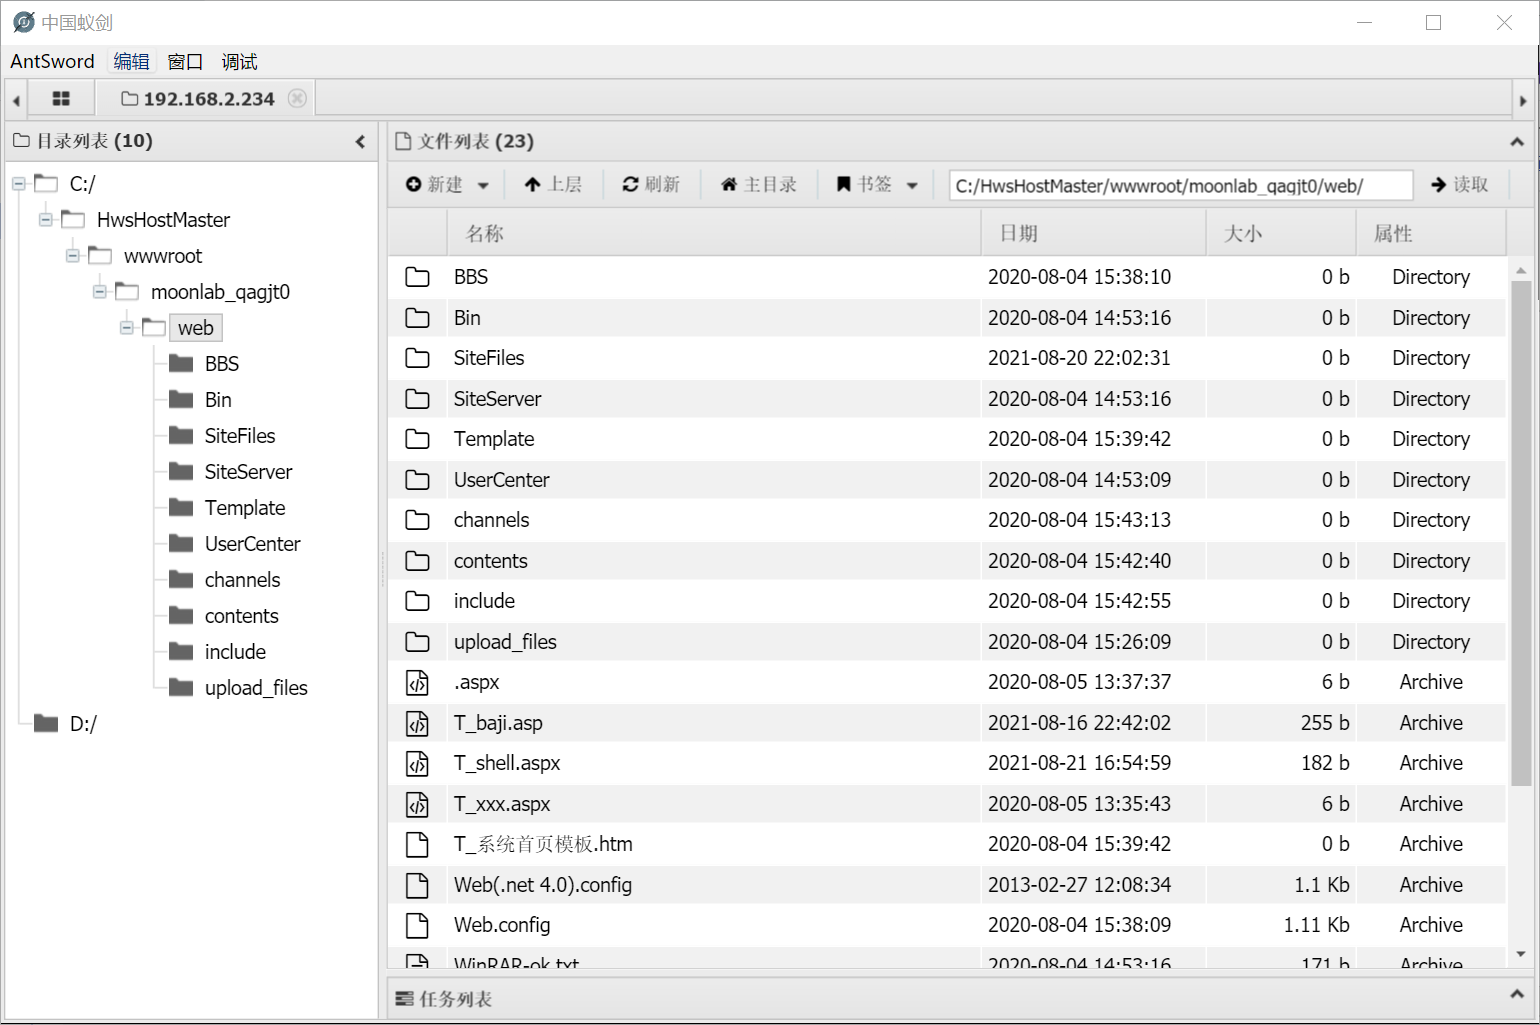Click Template folder icon in file list
Viewport: 1540px width, 1025px height.
pyautogui.click(x=417, y=439)
